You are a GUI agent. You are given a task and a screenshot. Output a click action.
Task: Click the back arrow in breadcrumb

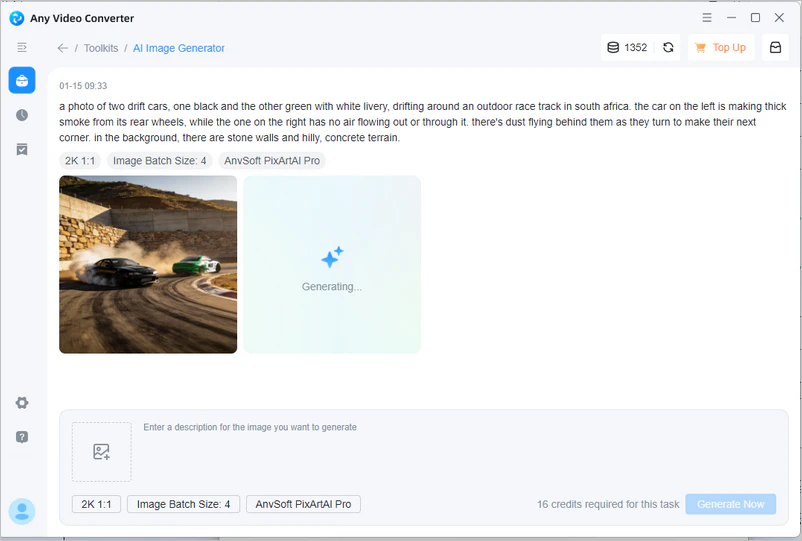coord(63,48)
